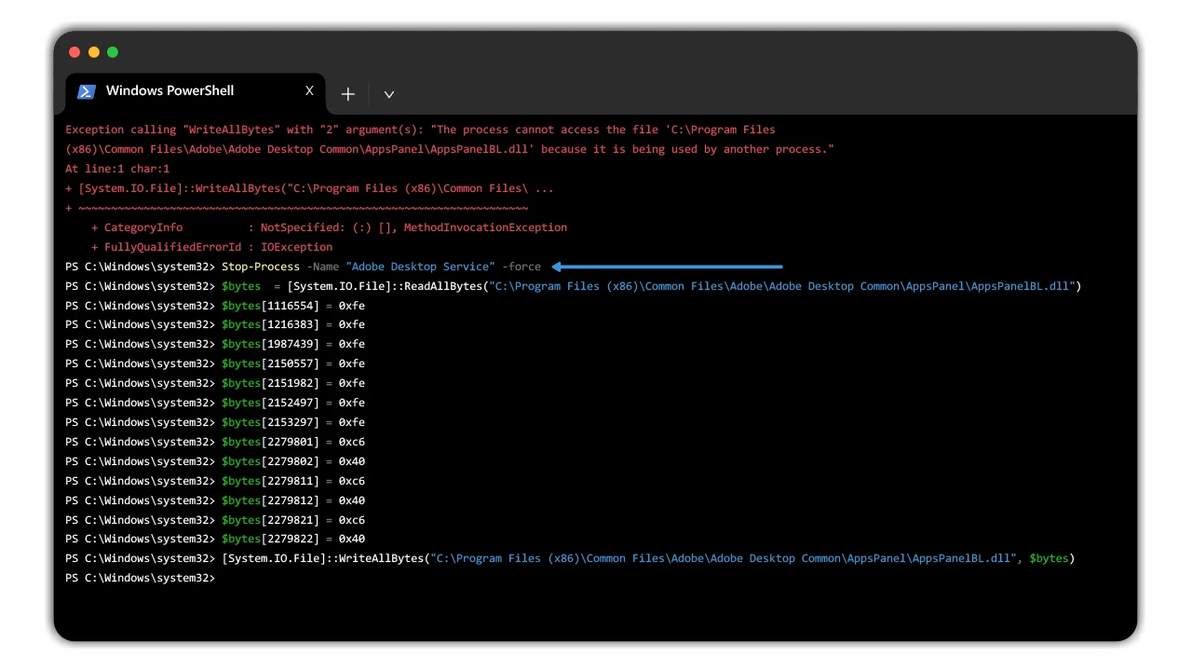1192x671 pixels.
Task: Click the Stop-Process command word
Action: [x=260, y=267]
